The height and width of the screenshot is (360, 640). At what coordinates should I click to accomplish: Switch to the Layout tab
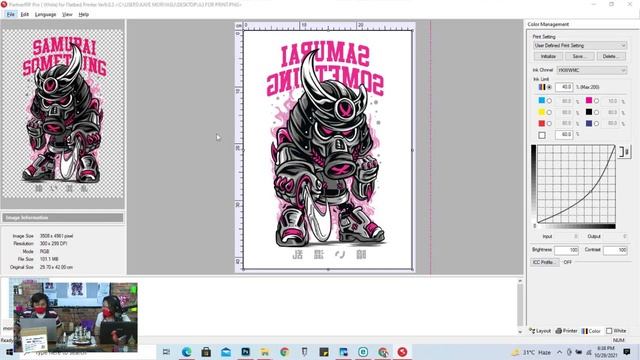click(x=540, y=331)
